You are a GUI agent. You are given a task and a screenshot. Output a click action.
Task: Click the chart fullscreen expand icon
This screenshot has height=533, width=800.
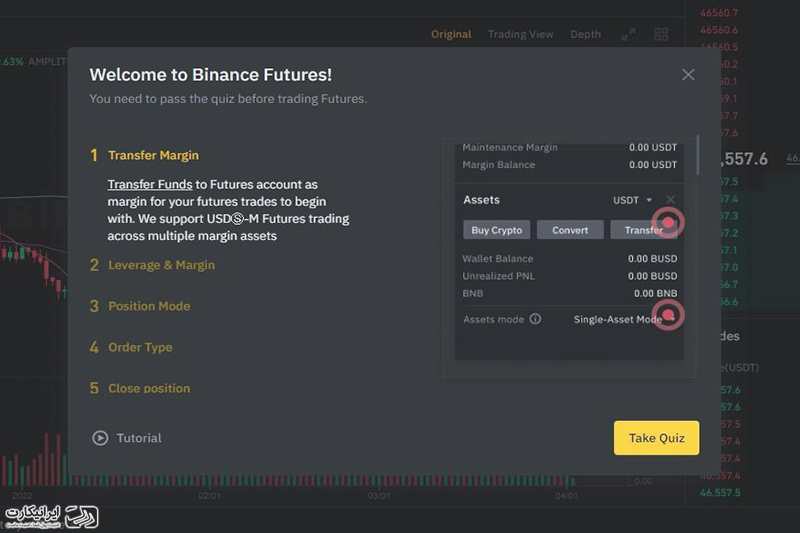pyautogui.click(x=629, y=34)
